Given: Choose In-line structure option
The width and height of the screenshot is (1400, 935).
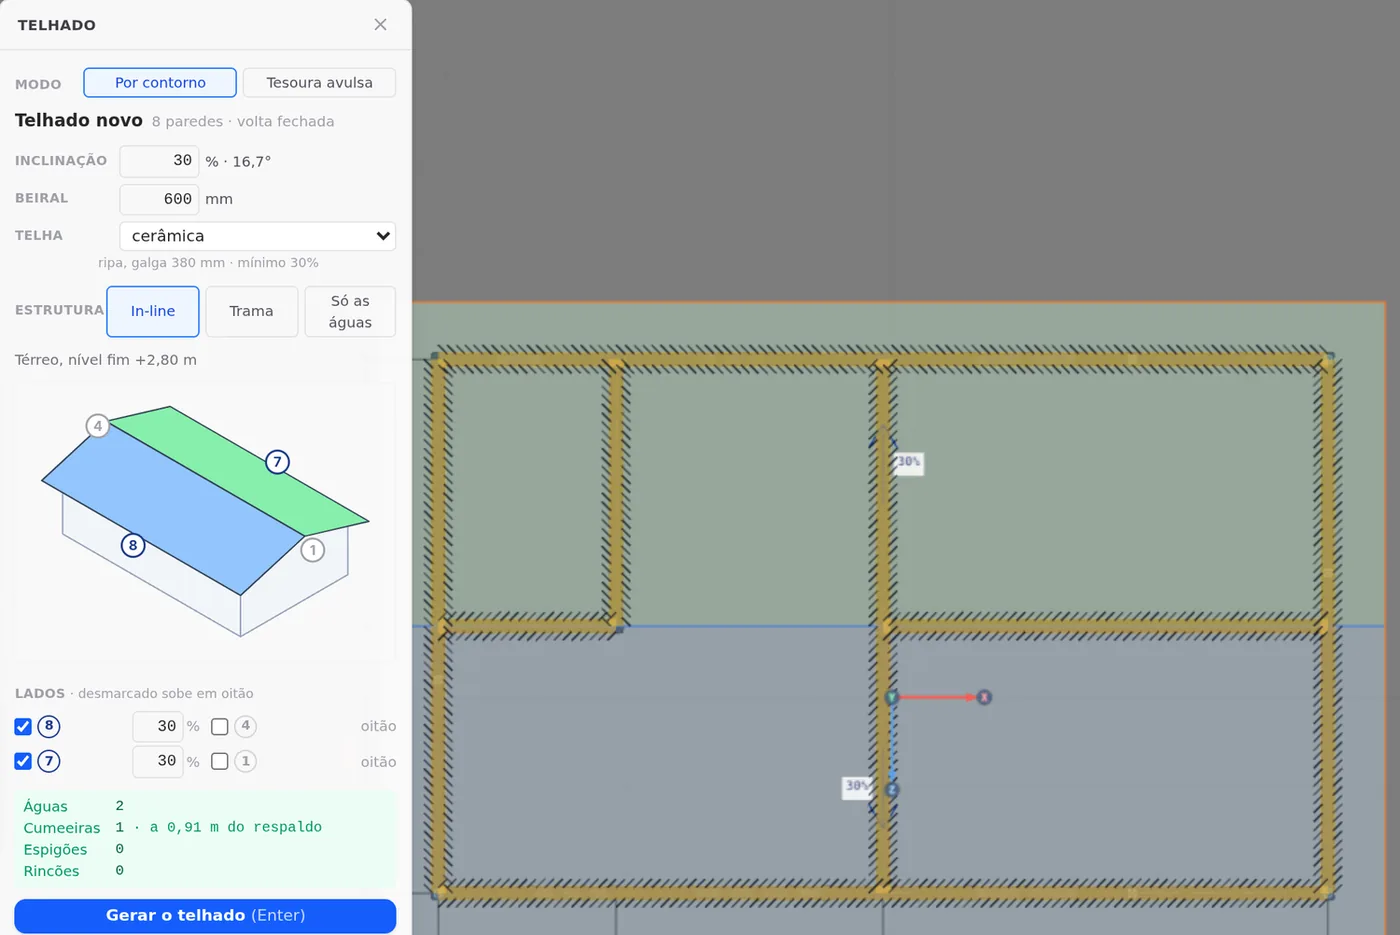Looking at the screenshot, I should (x=153, y=311).
